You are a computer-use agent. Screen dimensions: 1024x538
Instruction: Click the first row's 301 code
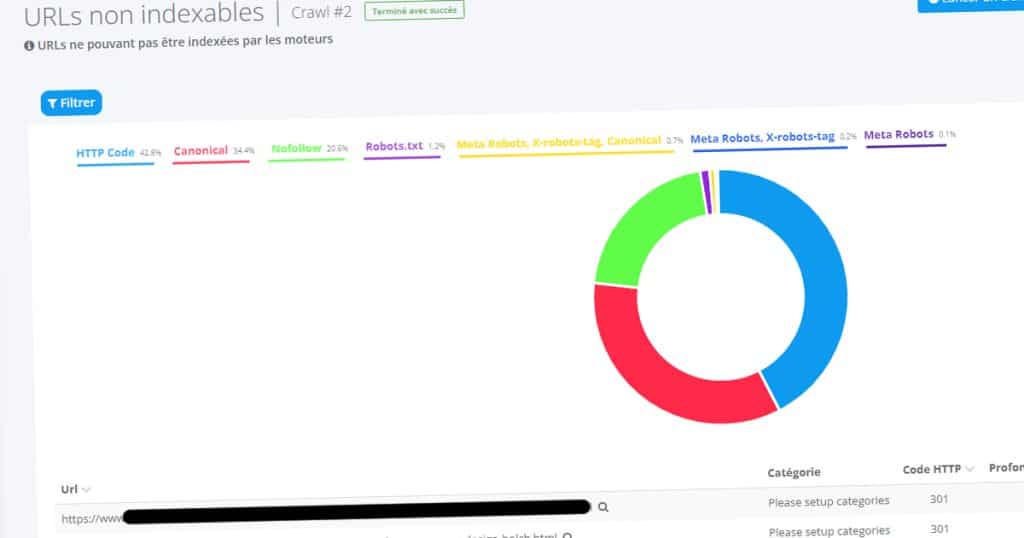point(938,499)
